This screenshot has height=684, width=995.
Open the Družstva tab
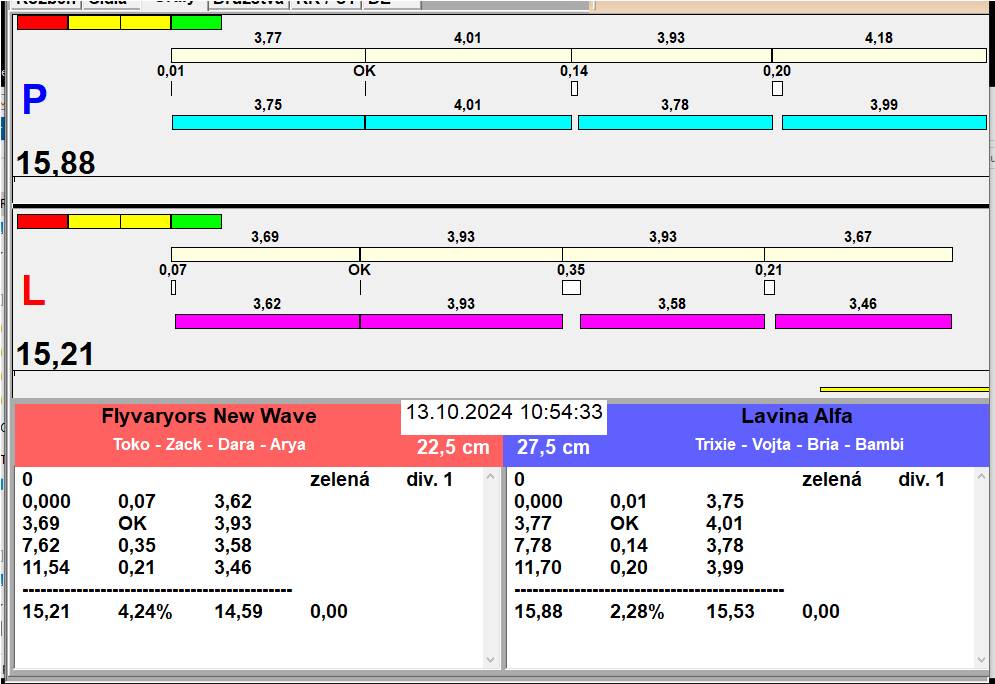click(x=248, y=3)
